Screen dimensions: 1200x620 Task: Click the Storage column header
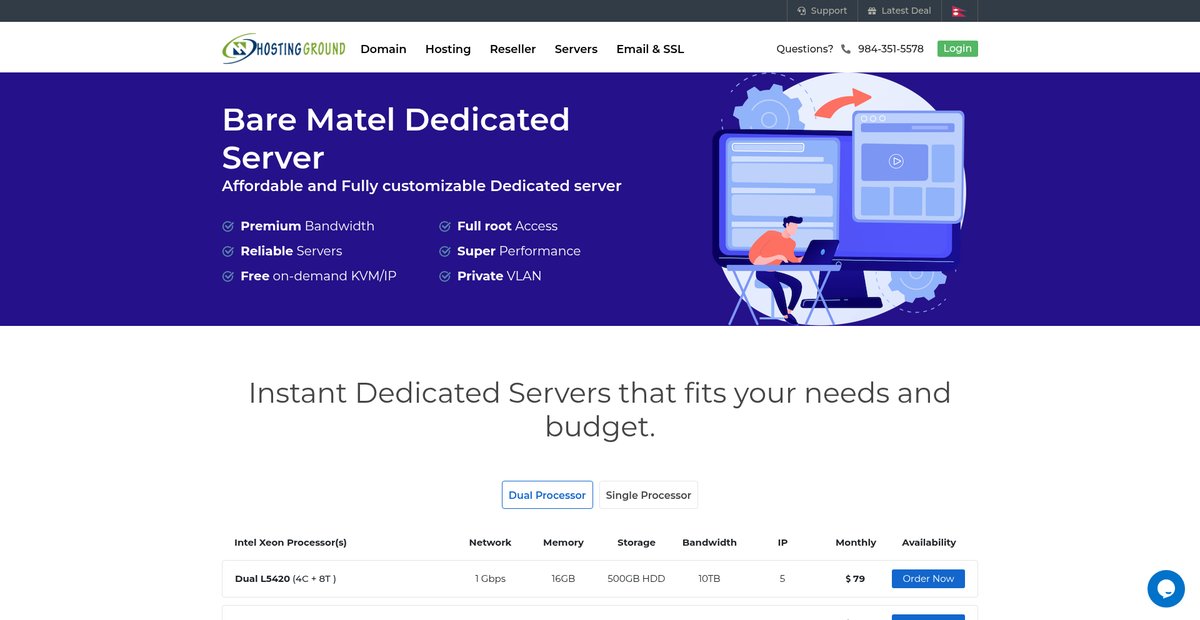pos(636,543)
